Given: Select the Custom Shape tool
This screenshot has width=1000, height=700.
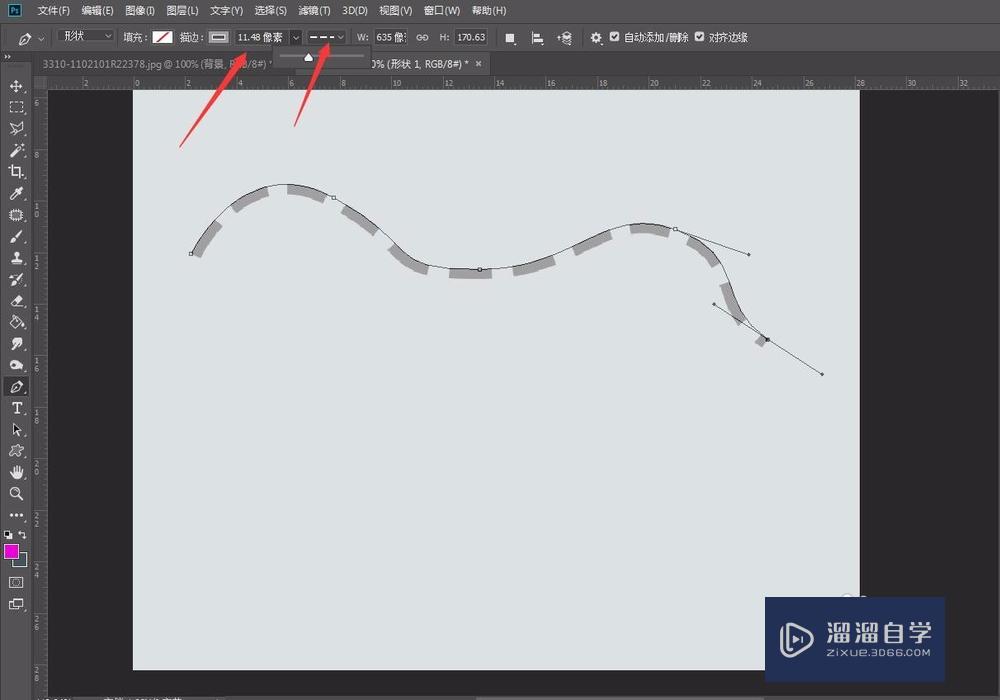Looking at the screenshot, I should (x=17, y=451).
